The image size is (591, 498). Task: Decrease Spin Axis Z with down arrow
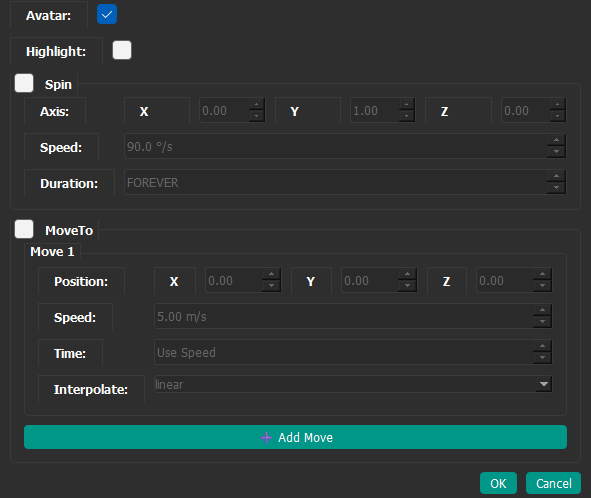pos(557,116)
